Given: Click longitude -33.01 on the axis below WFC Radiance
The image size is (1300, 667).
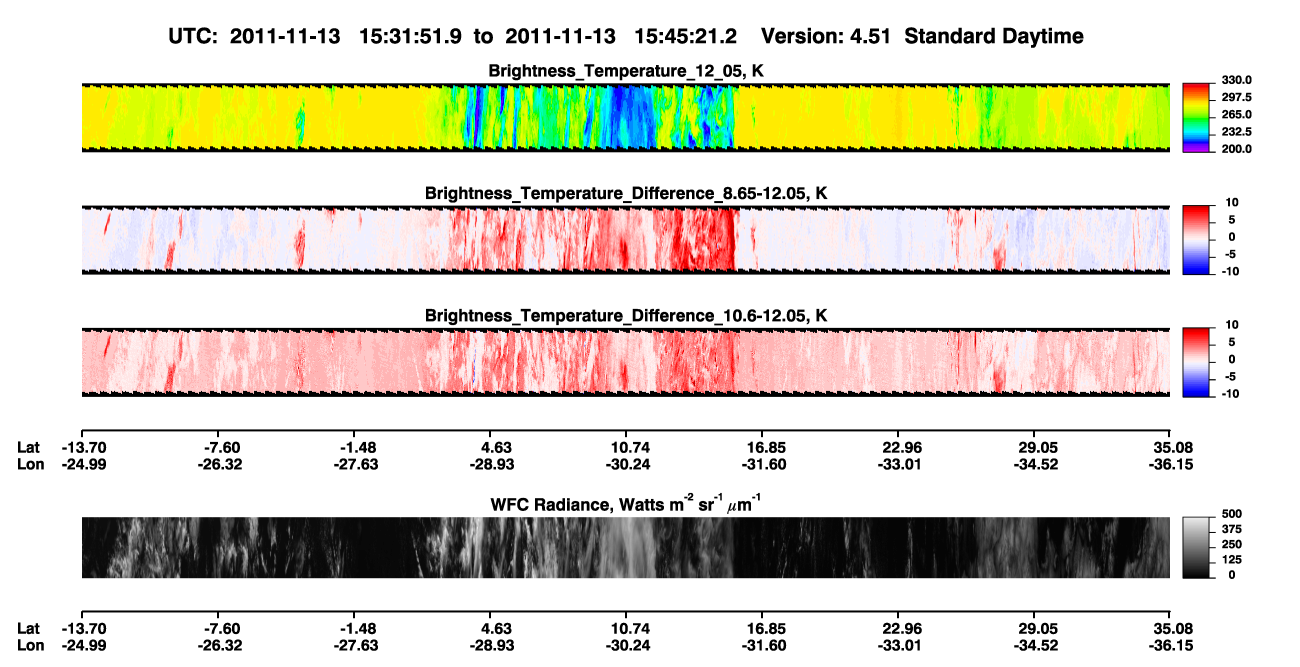Looking at the screenshot, I should (x=902, y=645).
